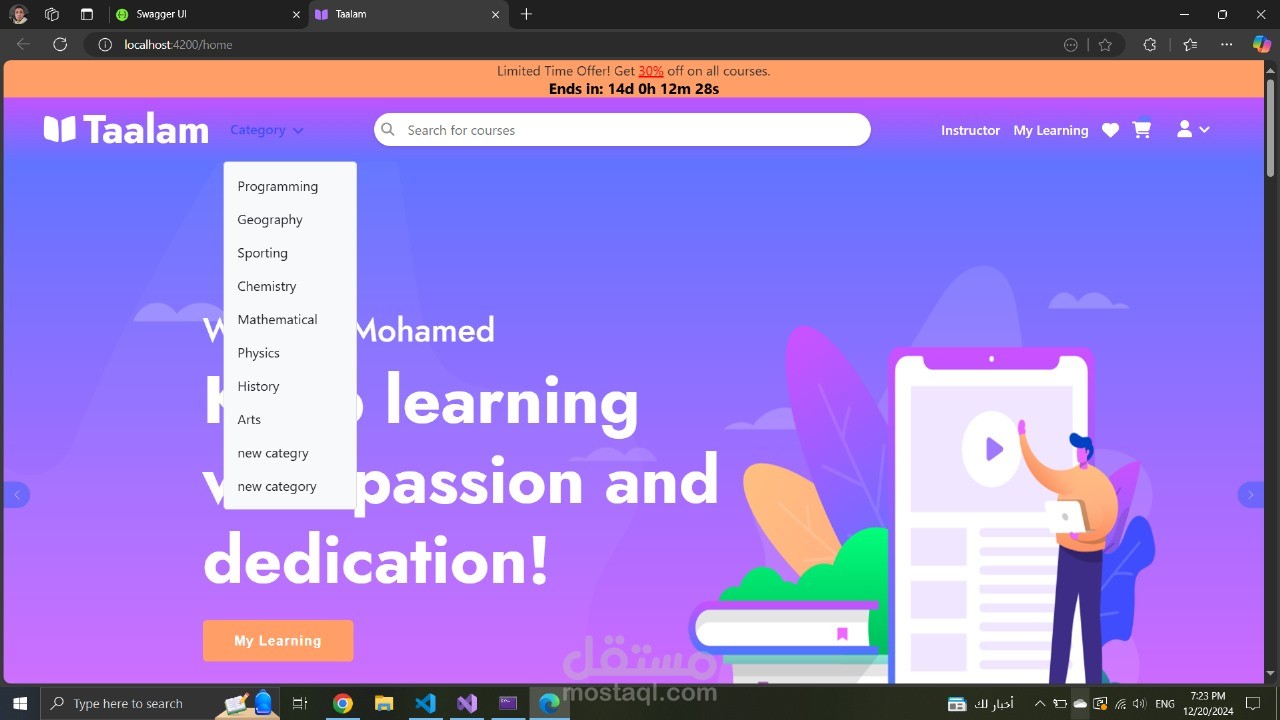Click the address bar URL

pyautogui.click(x=178, y=44)
